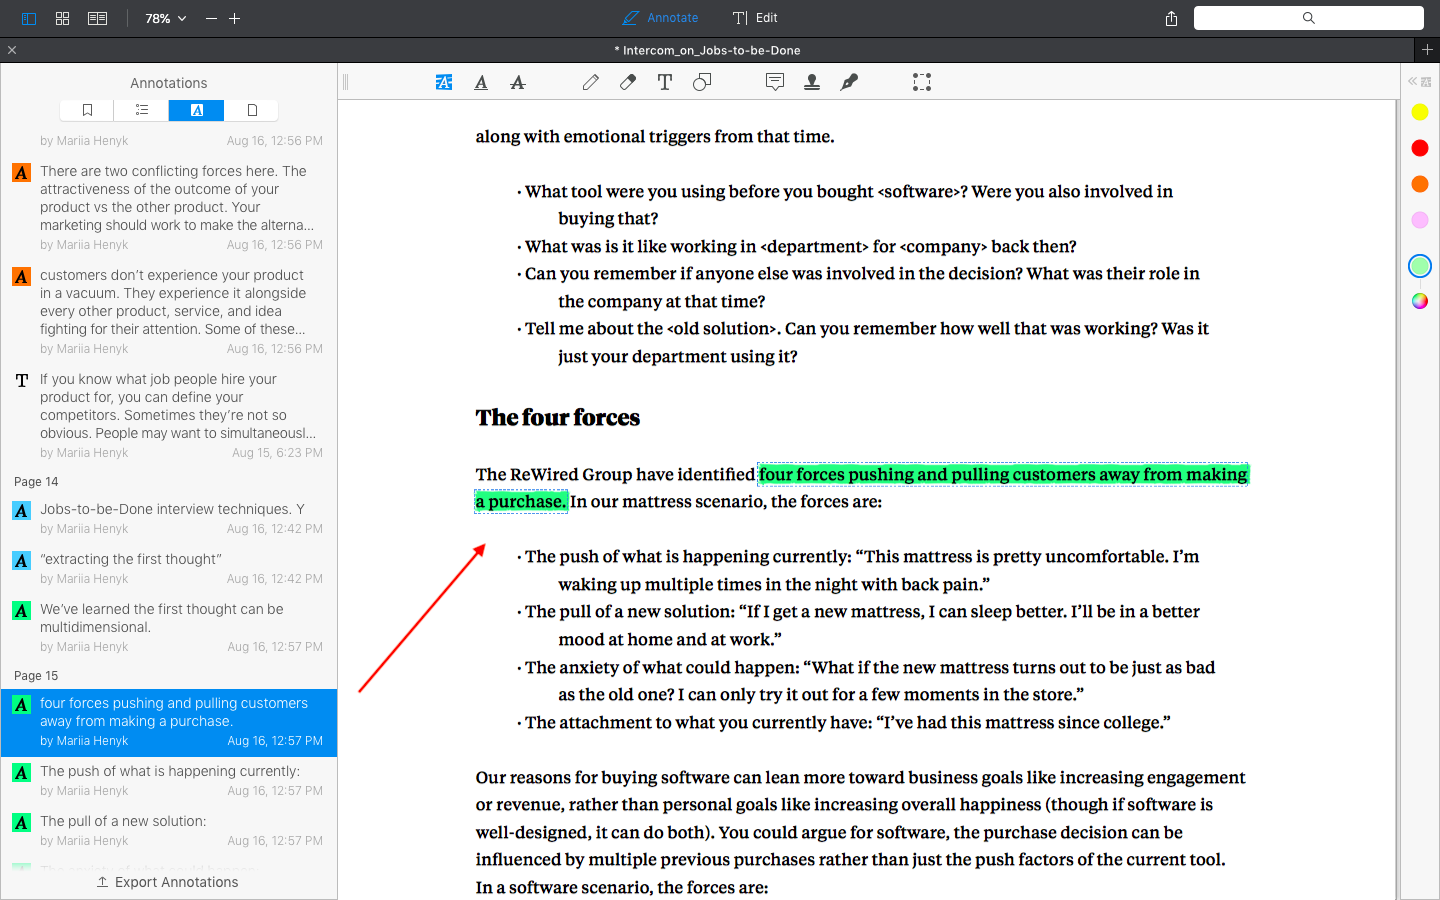Show document outline in sidebar

click(x=141, y=110)
